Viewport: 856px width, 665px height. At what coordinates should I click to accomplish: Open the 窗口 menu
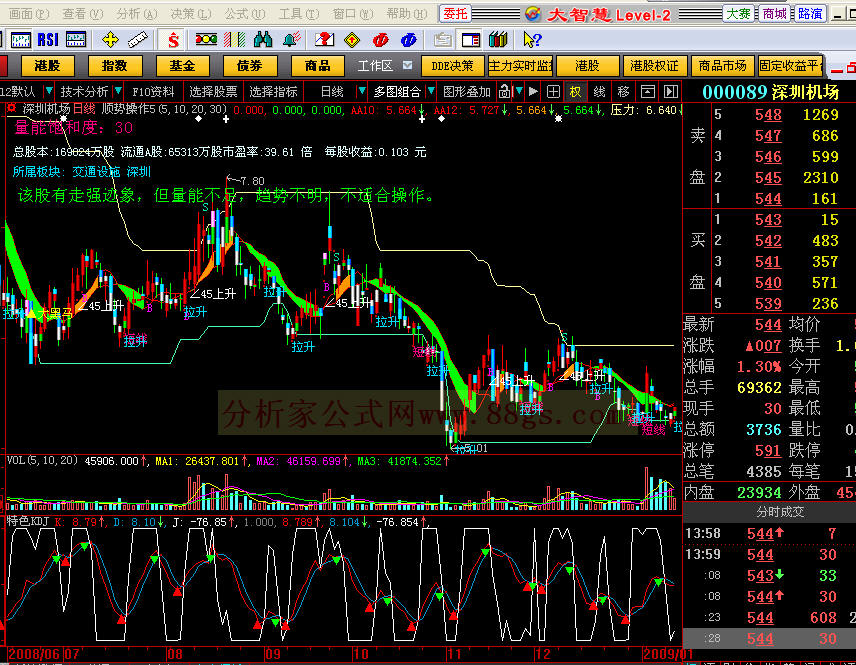[353, 14]
